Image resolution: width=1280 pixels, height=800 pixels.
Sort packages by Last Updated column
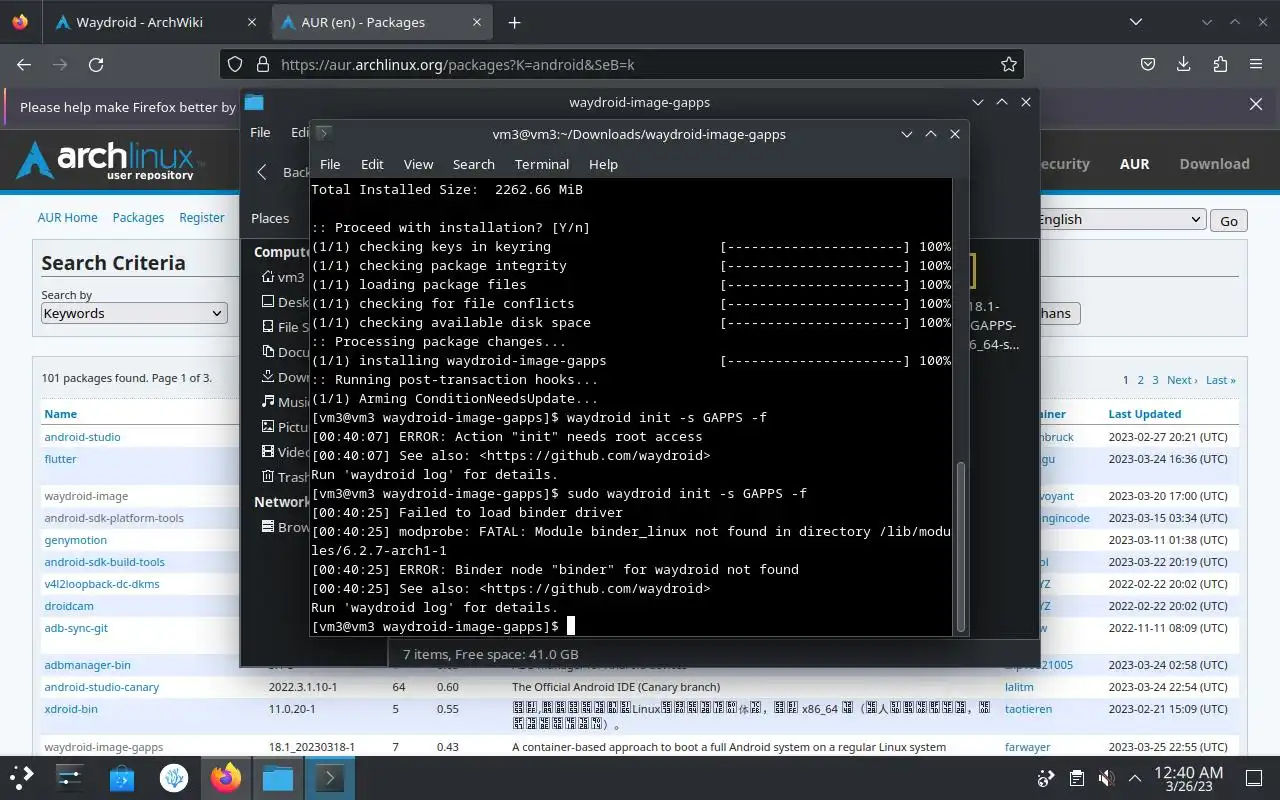[1145, 414]
